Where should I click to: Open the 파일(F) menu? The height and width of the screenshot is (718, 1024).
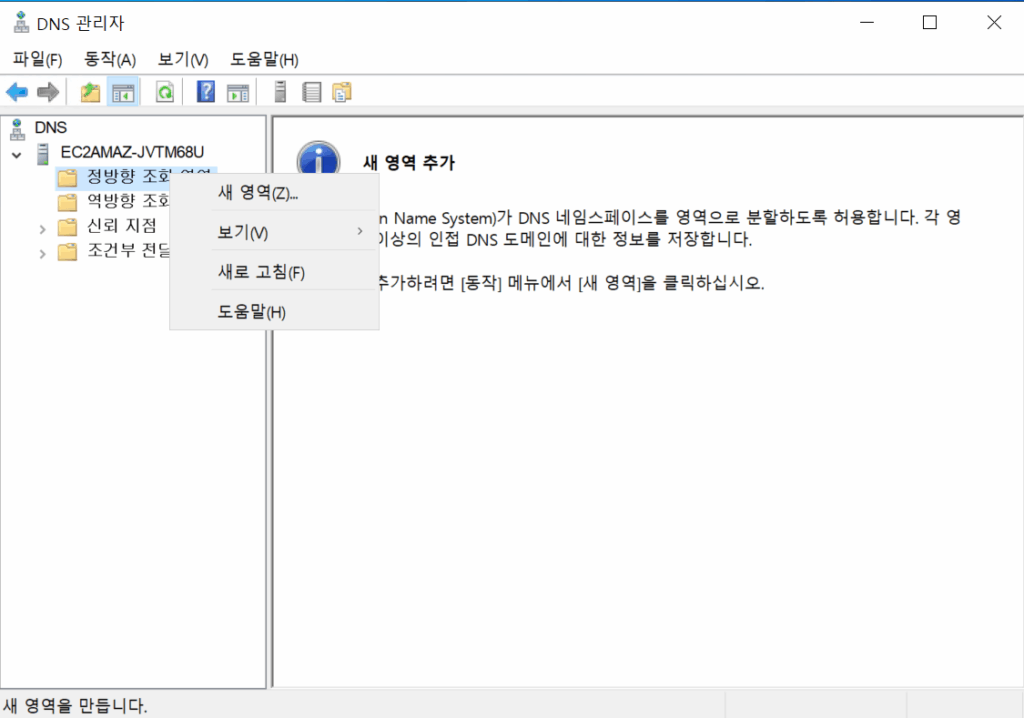click(37, 59)
